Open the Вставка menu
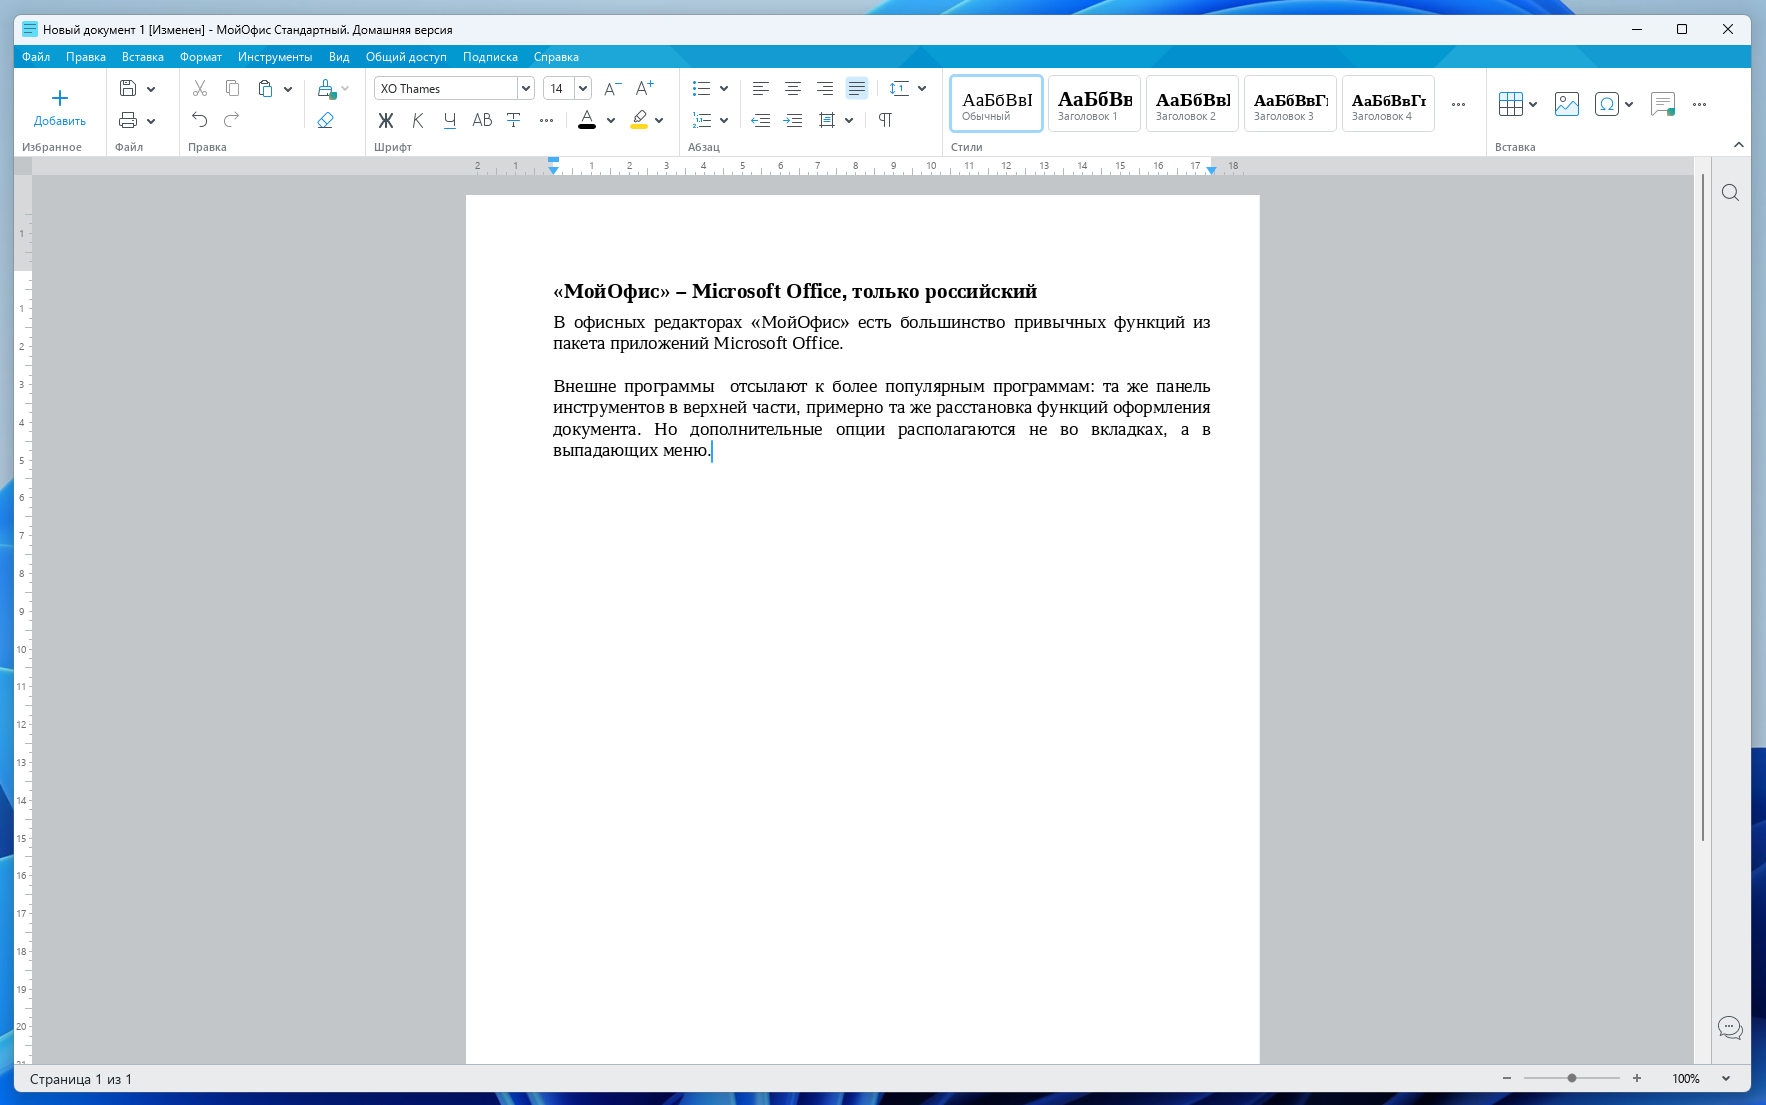Viewport: 1766px width, 1105px height. coord(143,57)
